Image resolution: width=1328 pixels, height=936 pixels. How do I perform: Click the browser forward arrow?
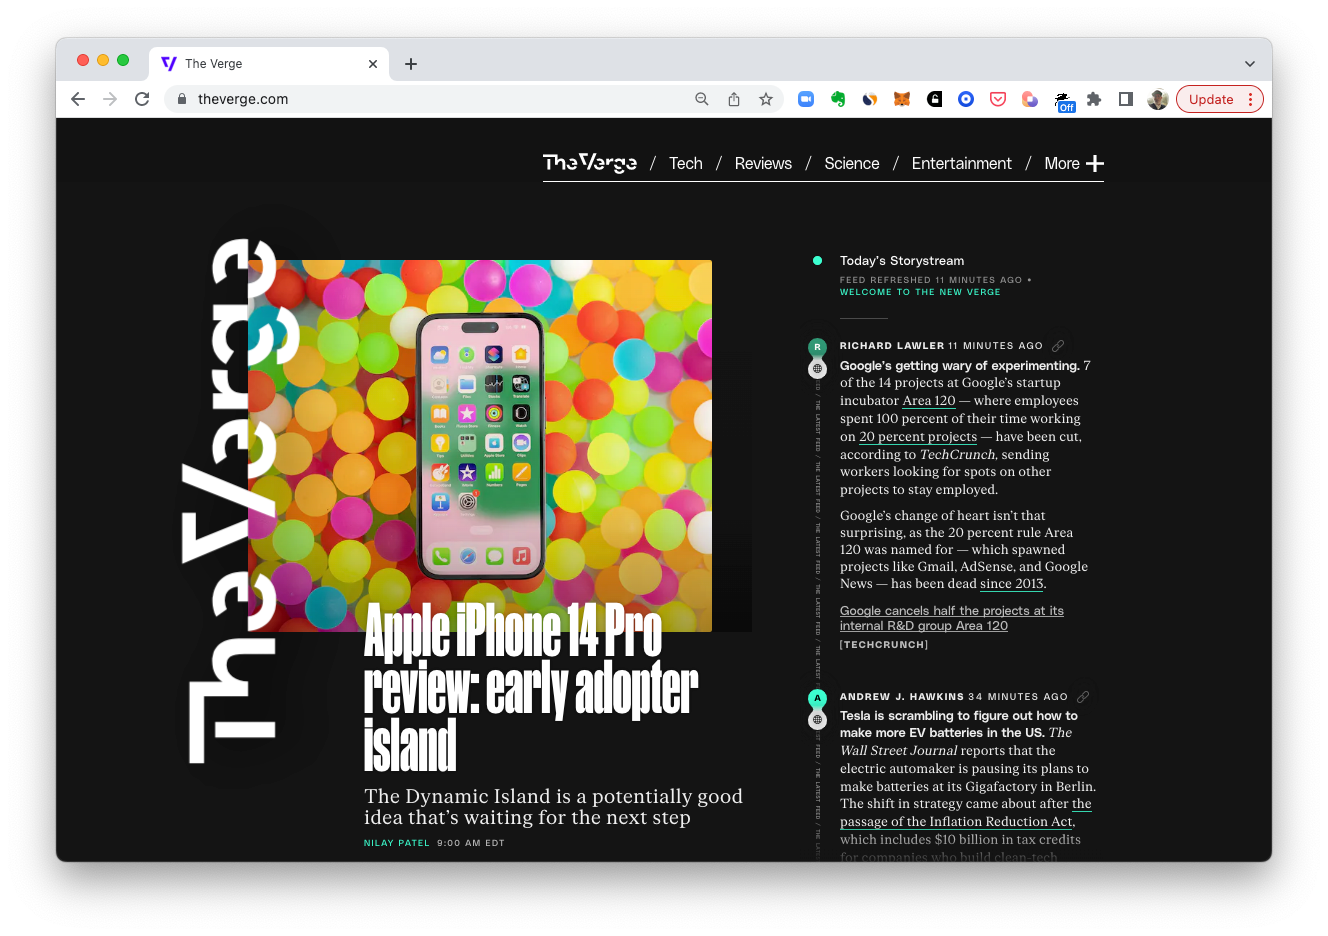(x=110, y=99)
